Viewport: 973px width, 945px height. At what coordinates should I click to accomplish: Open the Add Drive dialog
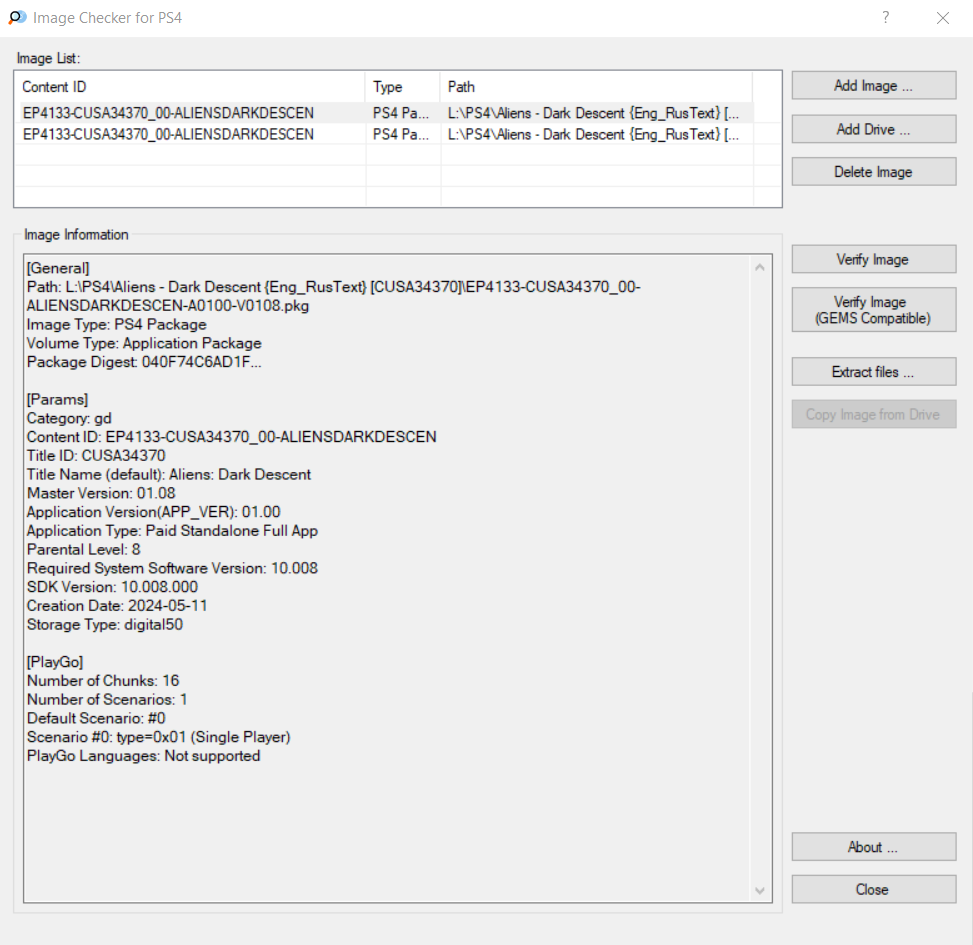coord(873,129)
